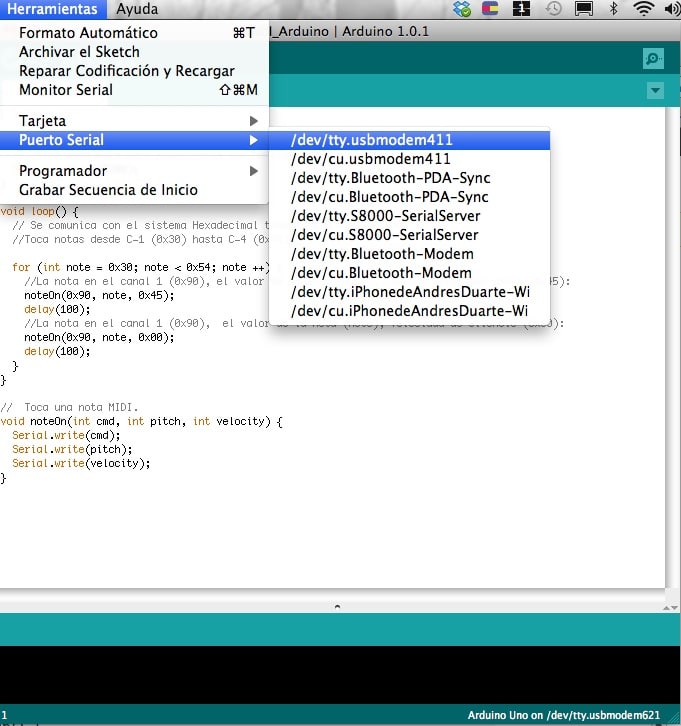This screenshot has width=681, height=726.
Task: Click Grabar Secuencia de Inicio
Action: [108, 190]
